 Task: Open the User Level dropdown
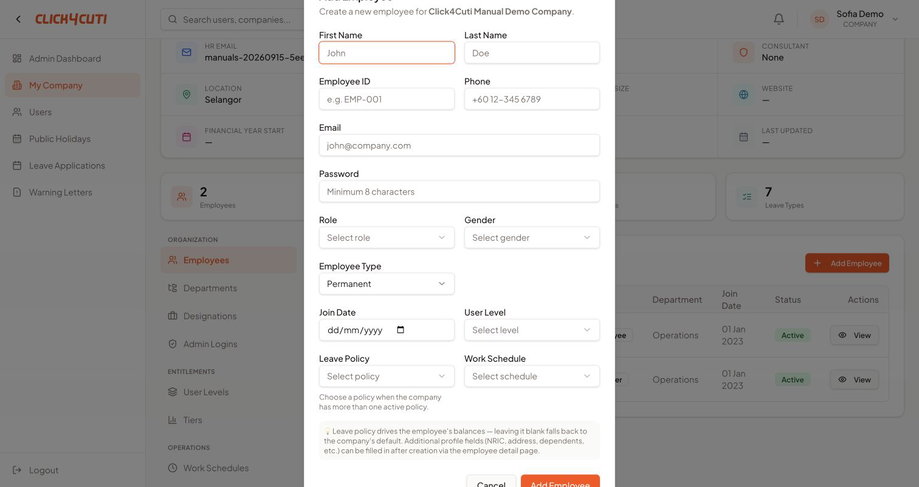tap(532, 330)
